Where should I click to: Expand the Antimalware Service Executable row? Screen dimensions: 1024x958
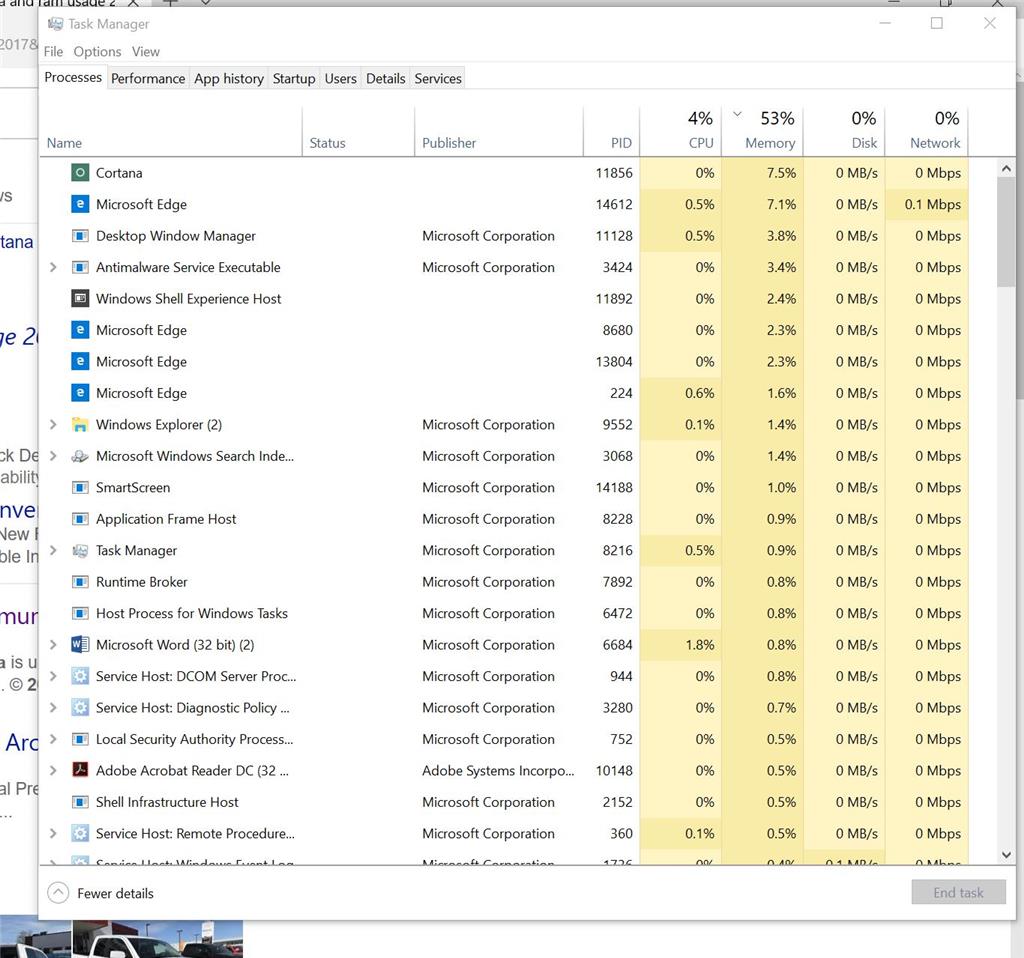[x=53, y=267]
